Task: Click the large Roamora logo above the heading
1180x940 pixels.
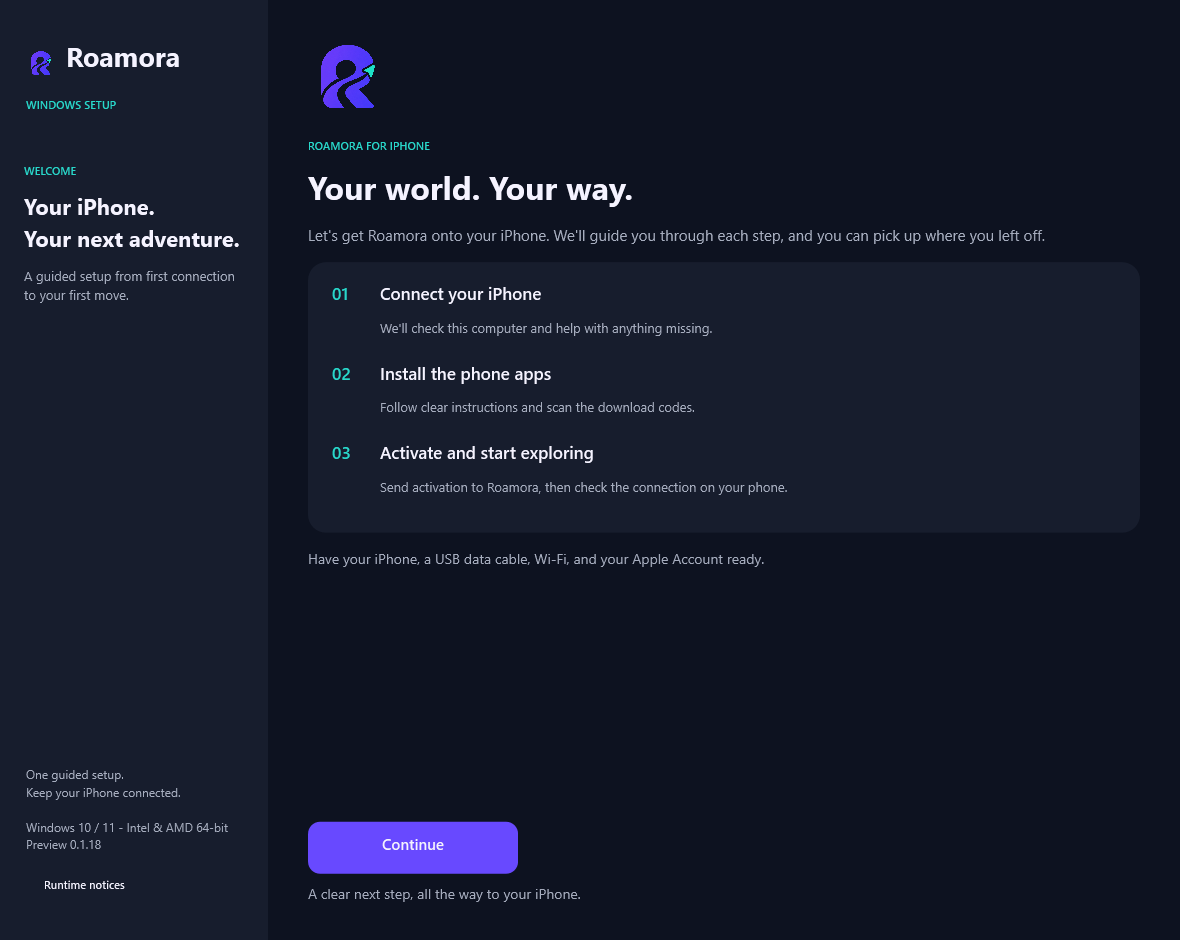Action: point(348,76)
